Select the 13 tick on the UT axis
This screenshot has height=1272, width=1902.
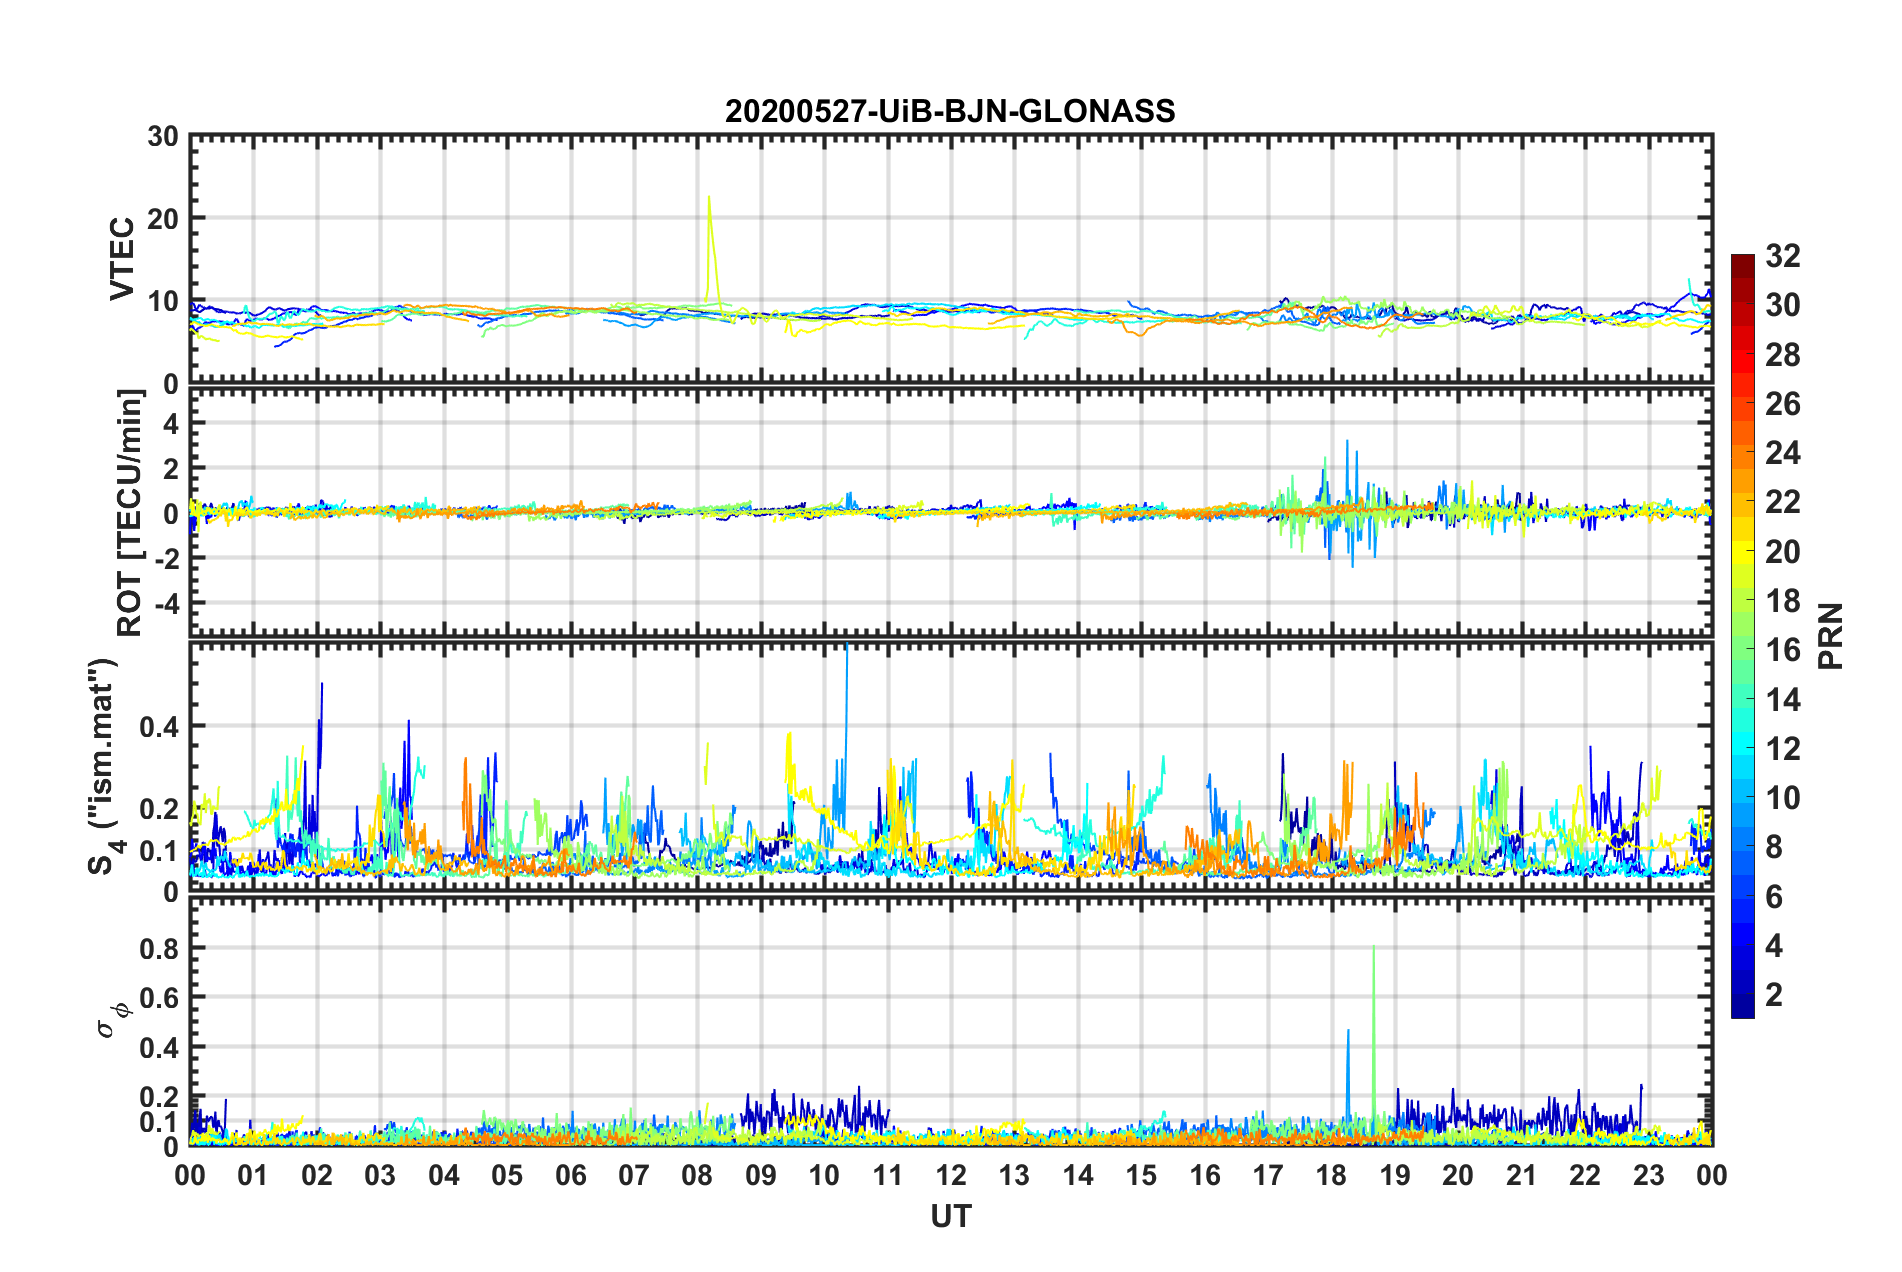pos(1014,1175)
